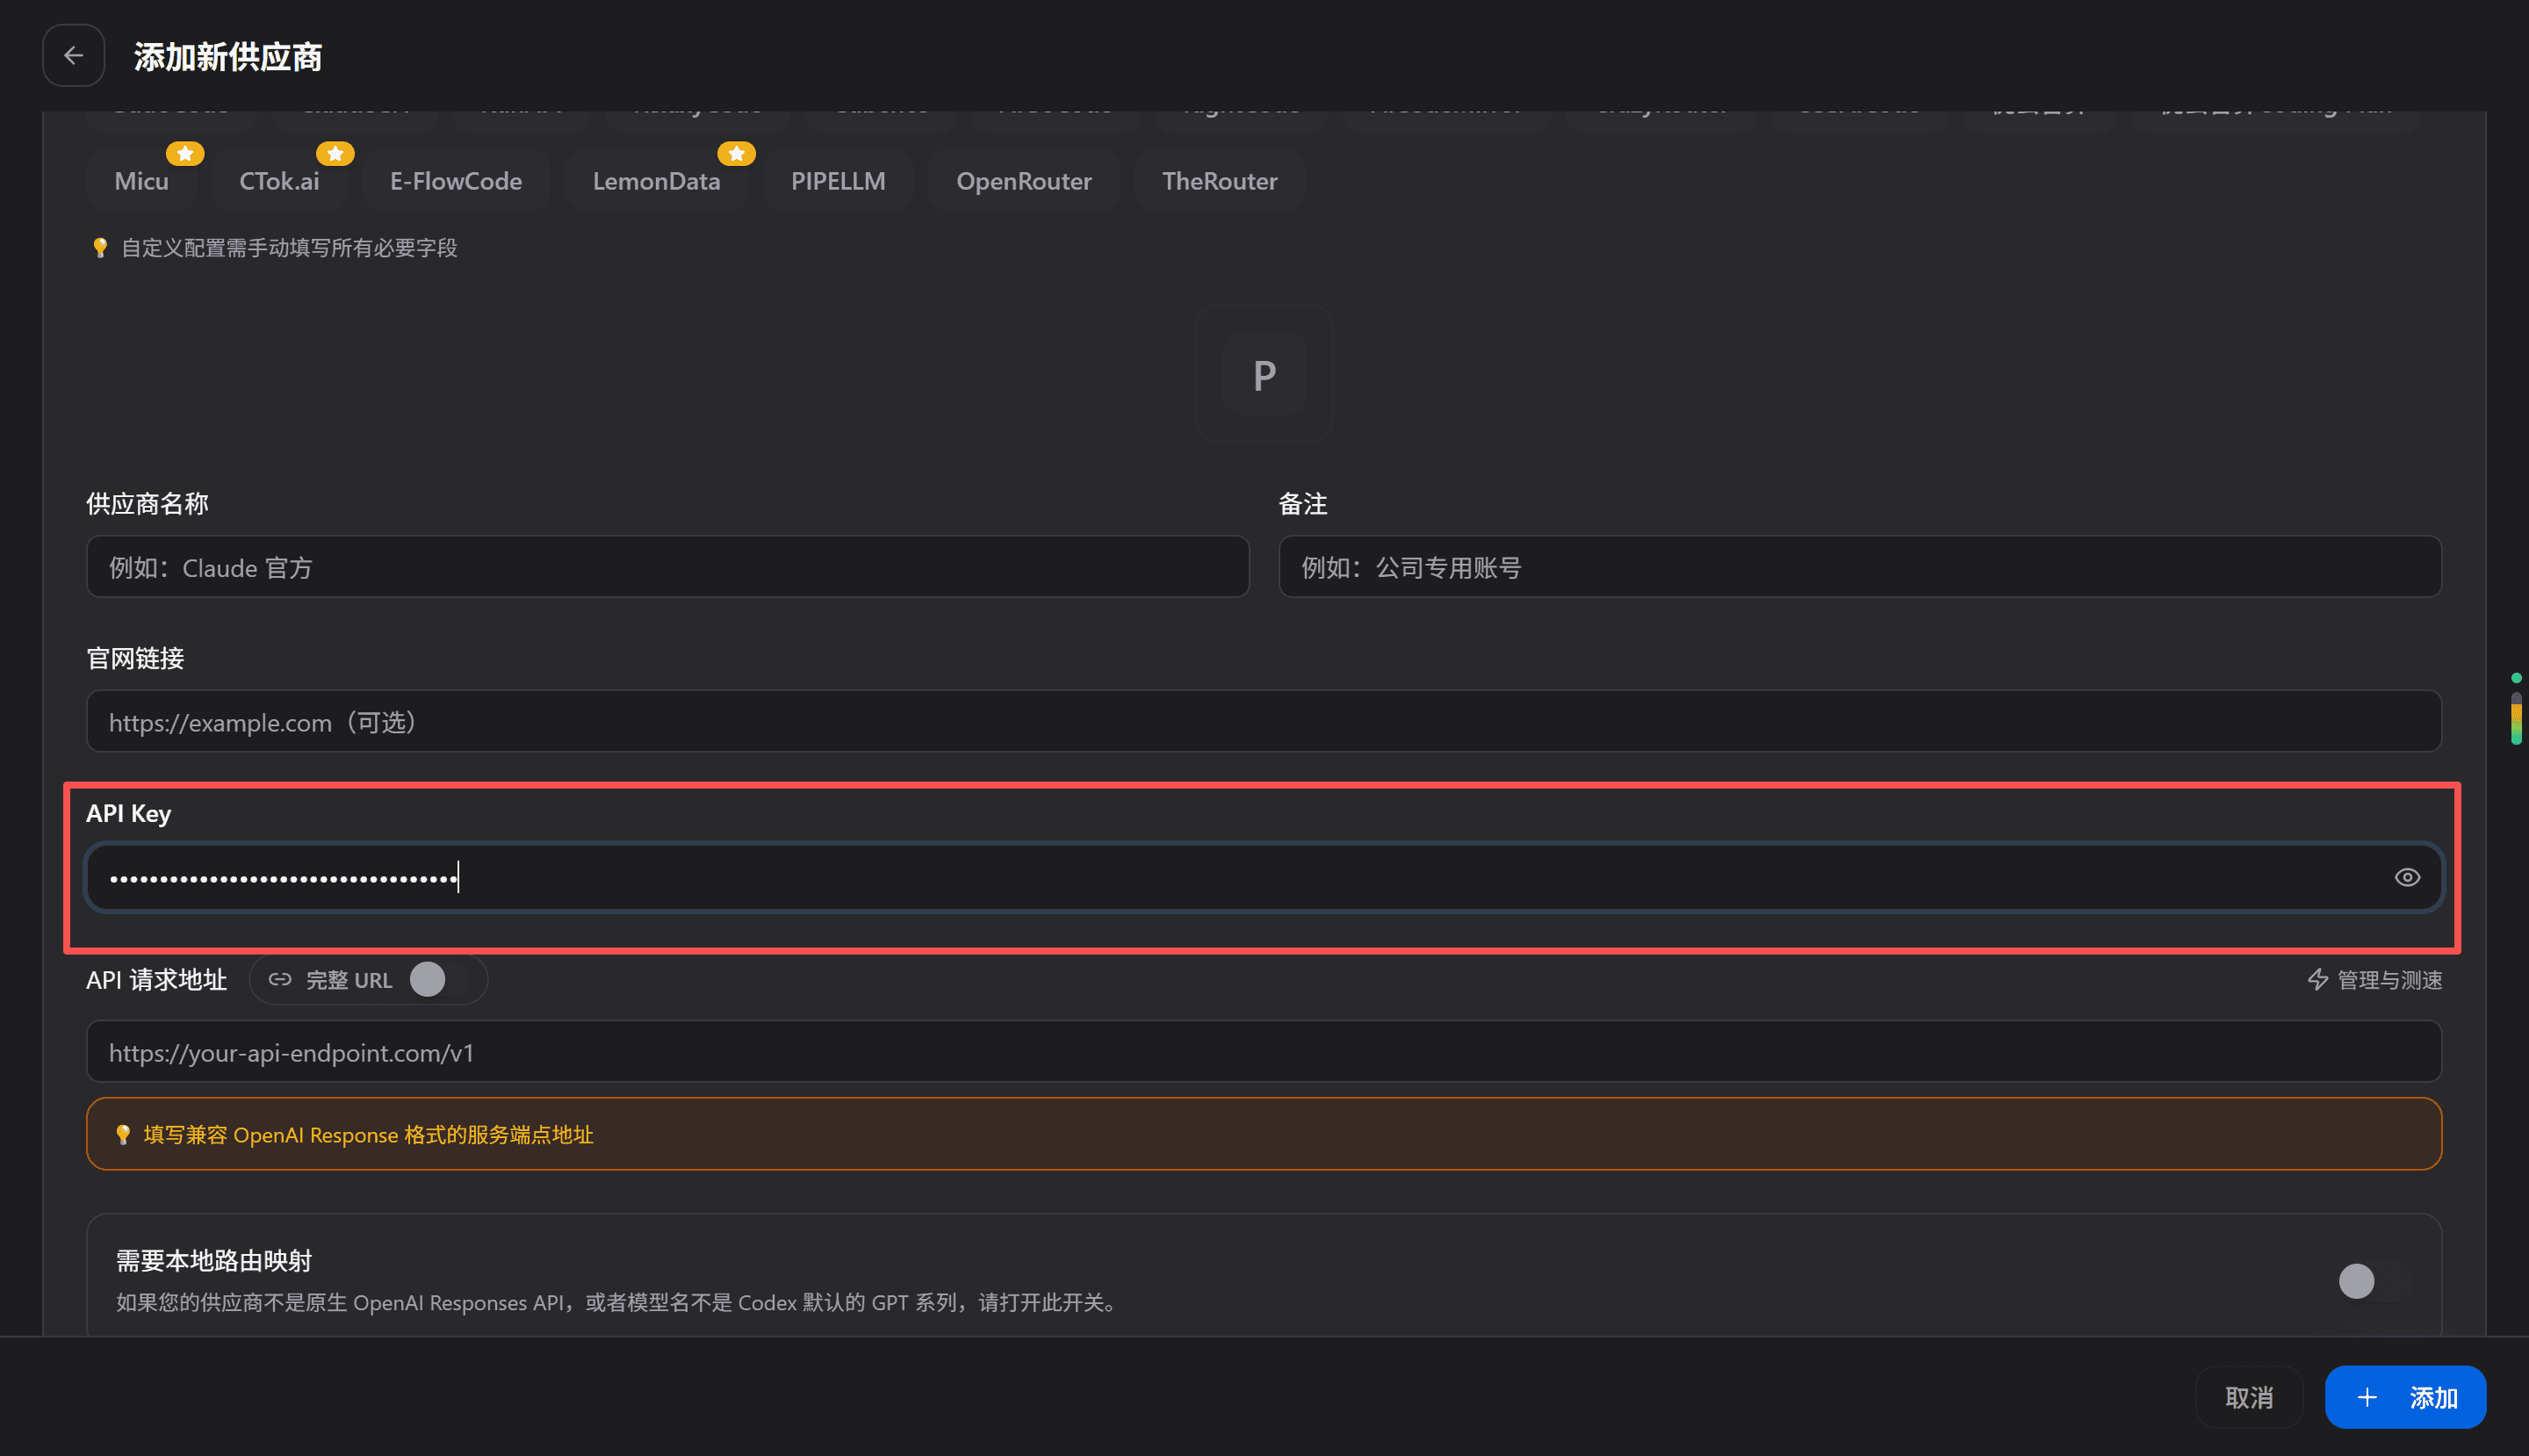2529x1456 pixels.
Task: Click the star badge on CTok.ai
Action: [335, 154]
